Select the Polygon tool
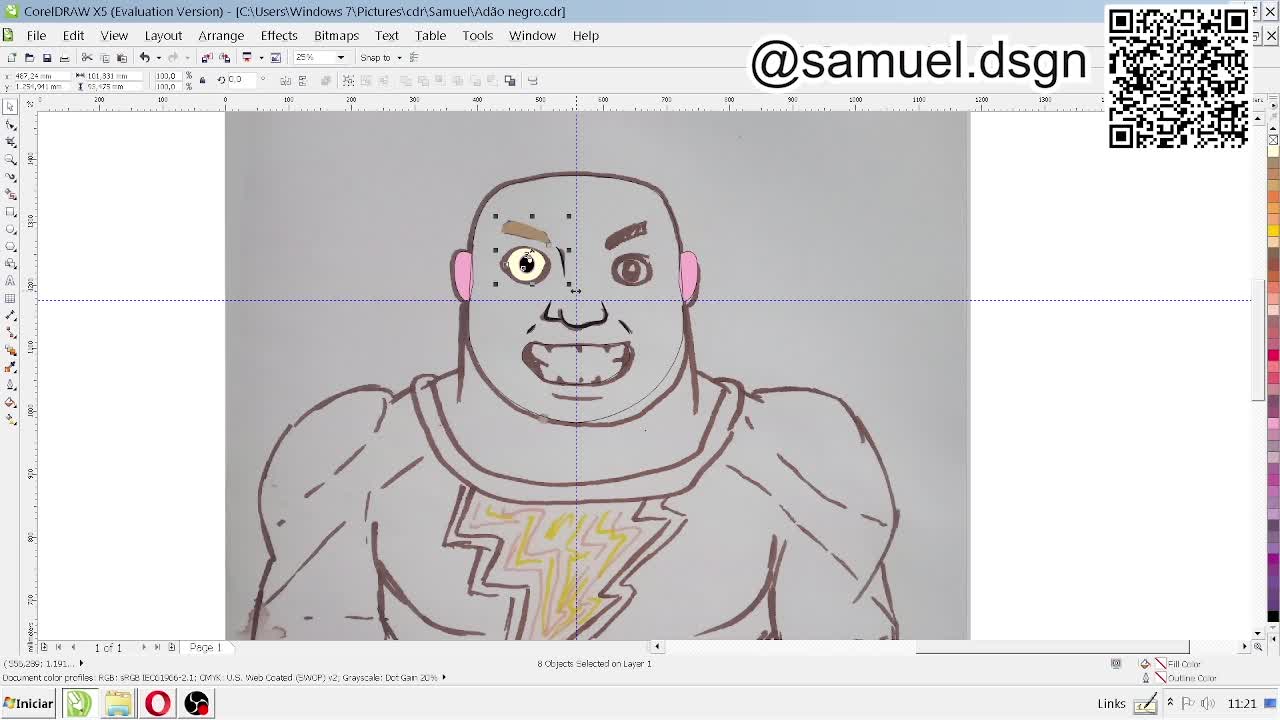 pos(11,246)
